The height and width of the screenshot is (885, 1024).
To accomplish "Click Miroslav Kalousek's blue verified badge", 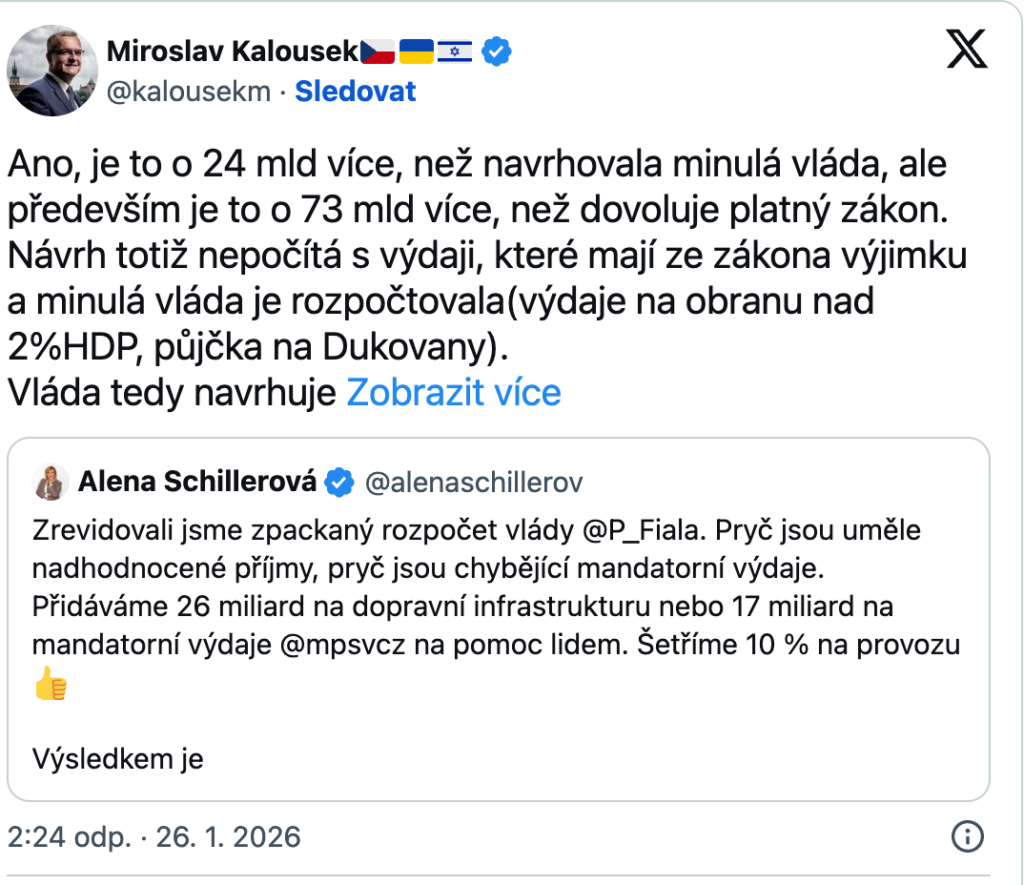I will pos(497,50).
